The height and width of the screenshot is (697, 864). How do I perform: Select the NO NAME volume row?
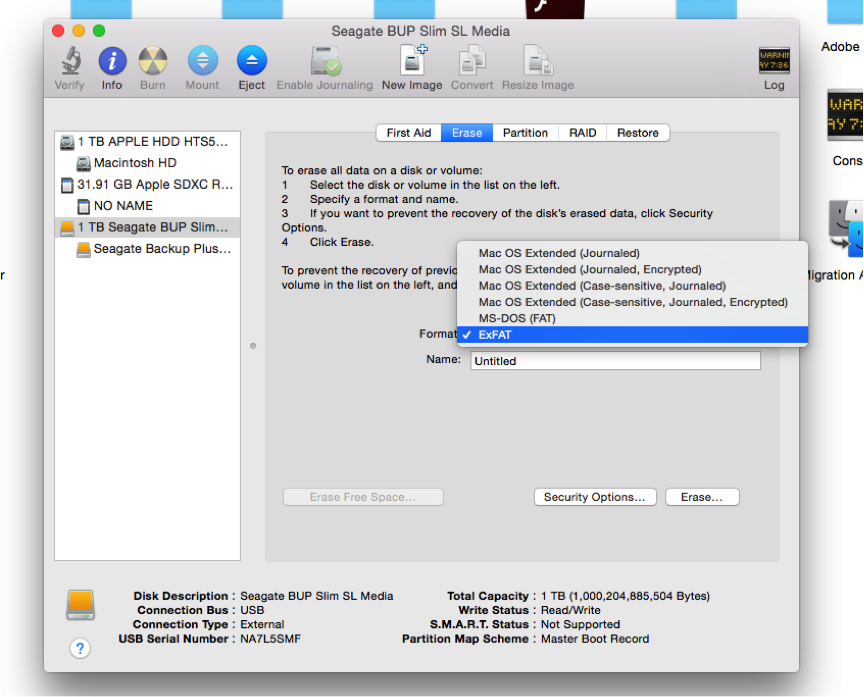148,206
